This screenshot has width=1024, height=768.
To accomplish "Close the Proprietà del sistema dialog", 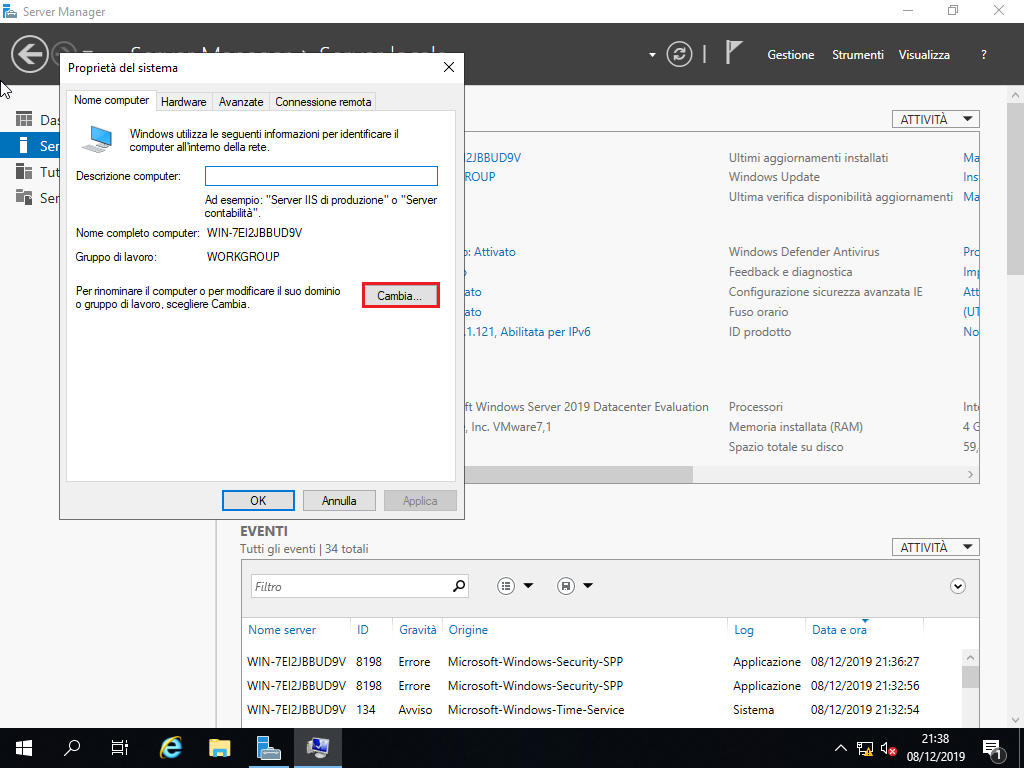I will pyautogui.click(x=449, y=67).
